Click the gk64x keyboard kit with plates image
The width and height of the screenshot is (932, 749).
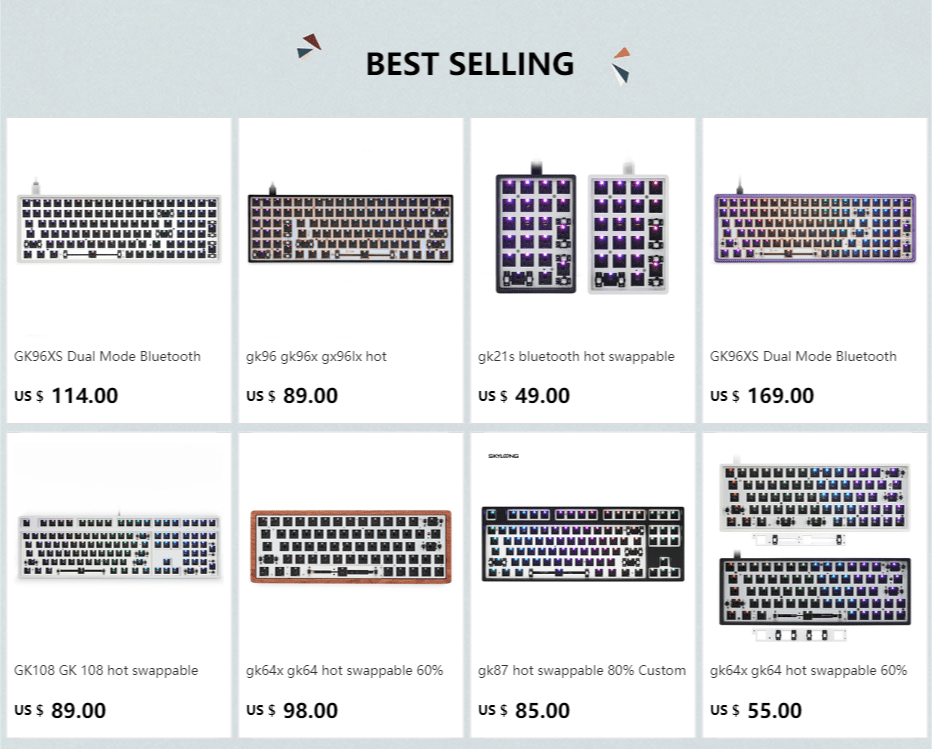coord(814,548)
